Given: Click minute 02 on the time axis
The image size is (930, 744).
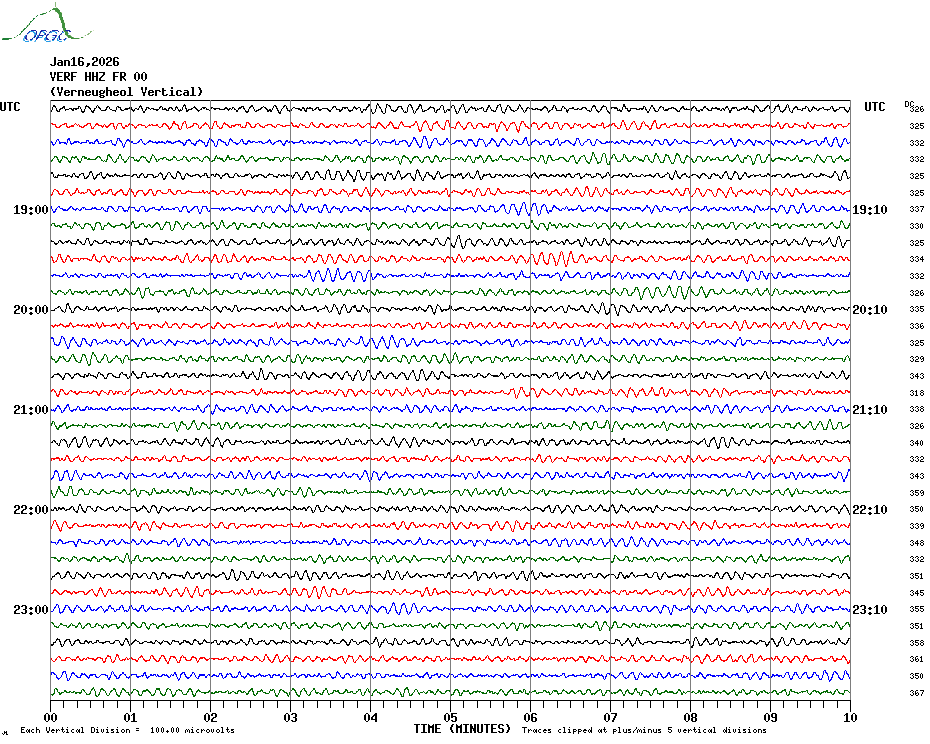Looking at the screenshot, I should coord(211,717).
